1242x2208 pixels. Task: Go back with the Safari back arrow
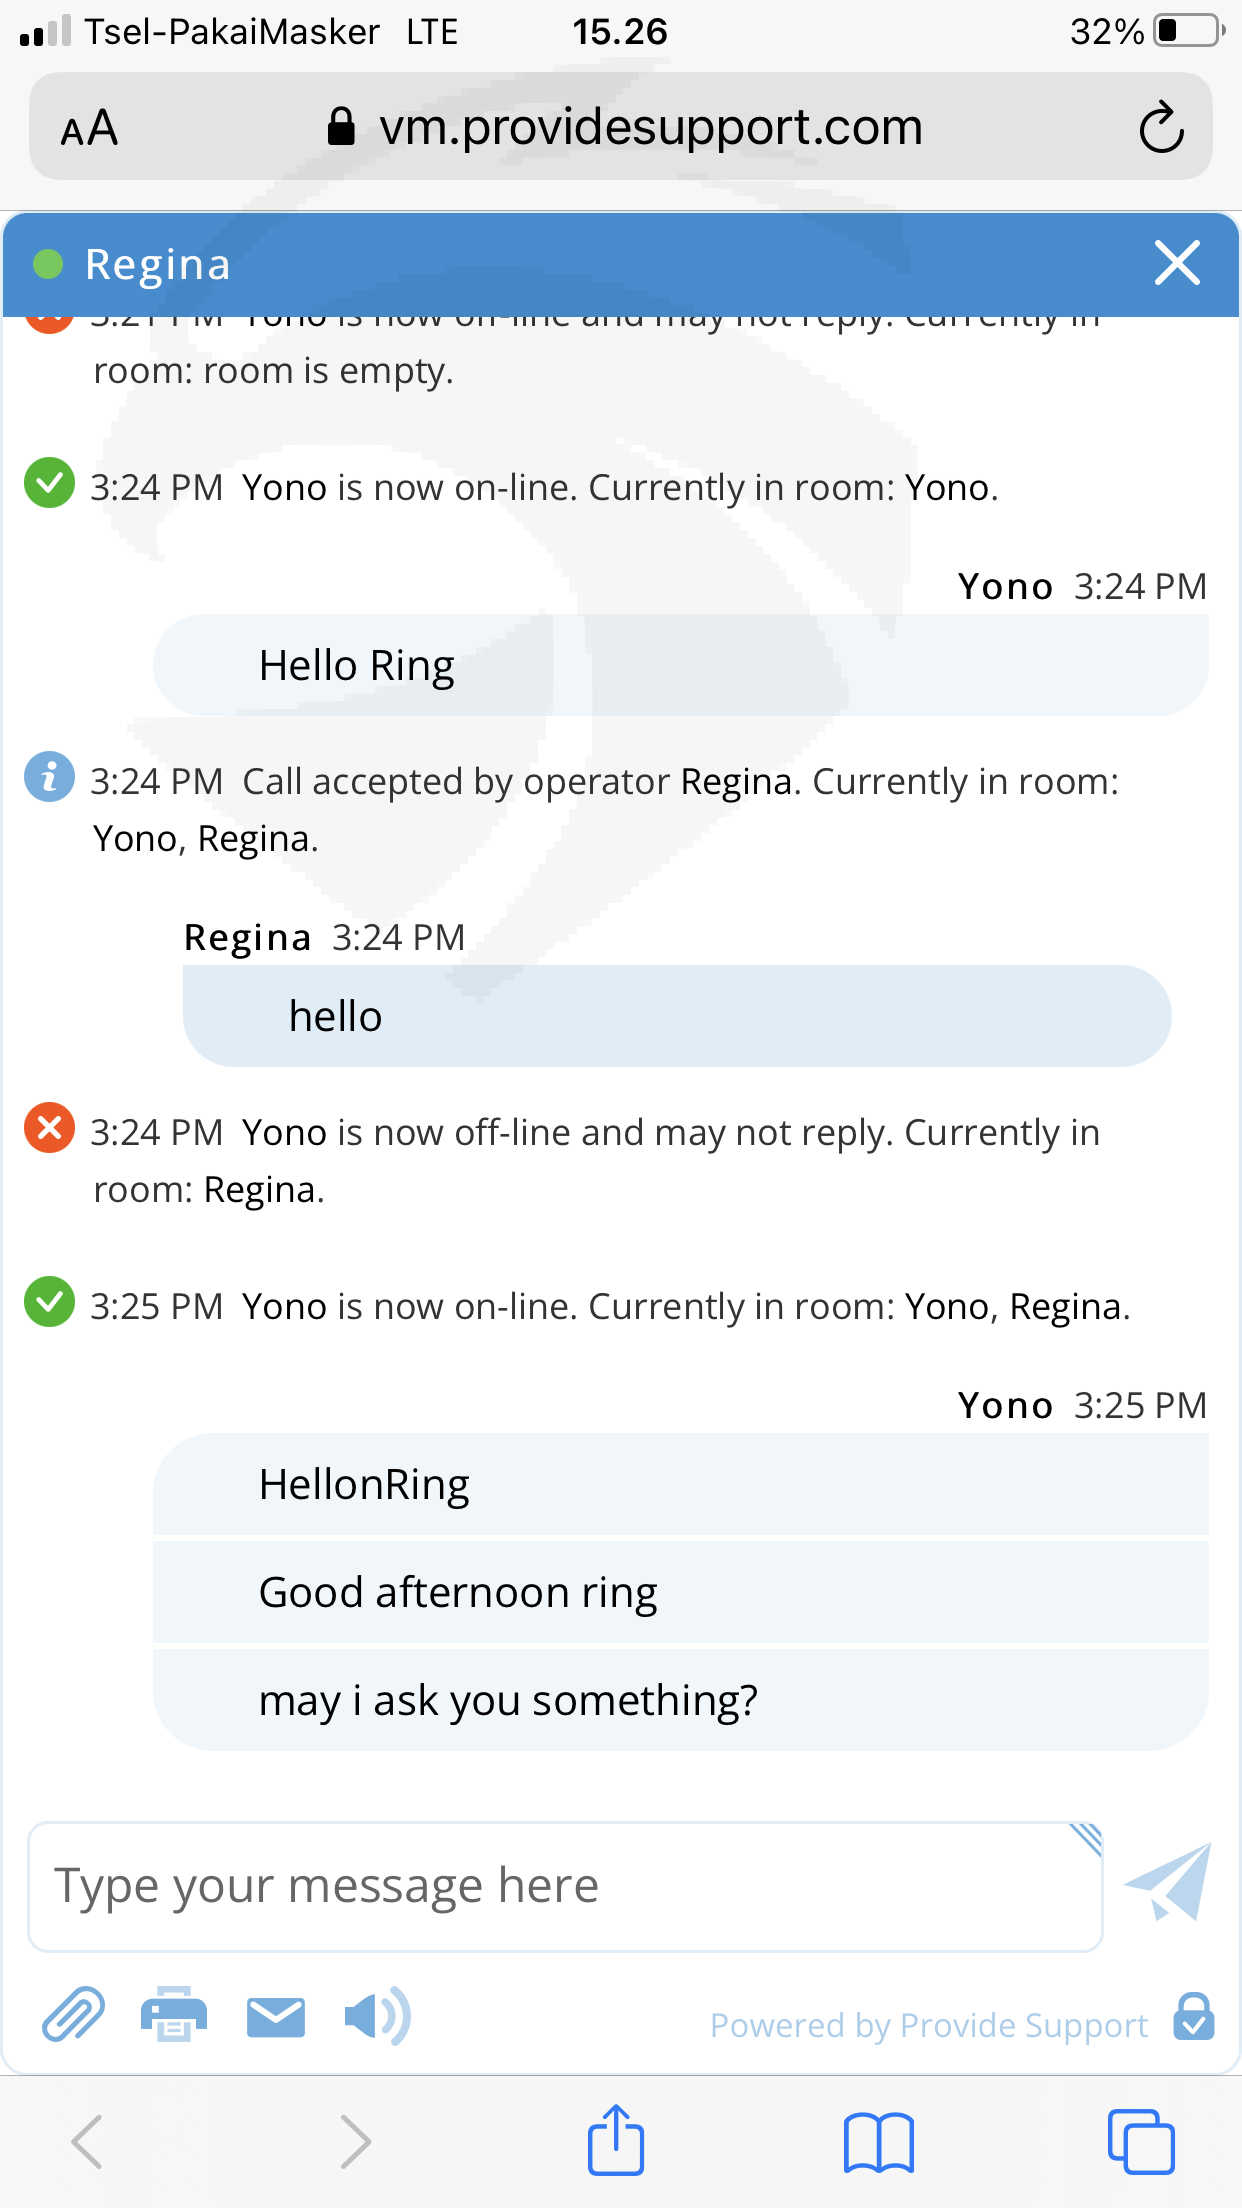[x=87, y=2141]
